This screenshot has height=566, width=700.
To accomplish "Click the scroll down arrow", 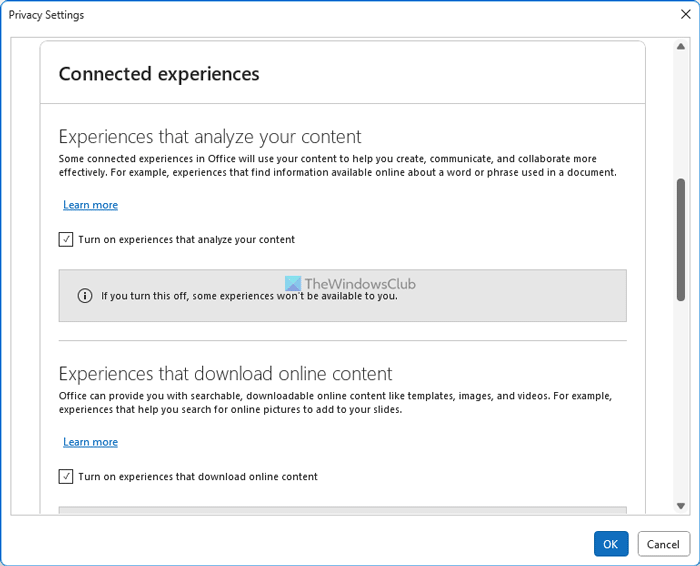I will (x=681, y=506).
